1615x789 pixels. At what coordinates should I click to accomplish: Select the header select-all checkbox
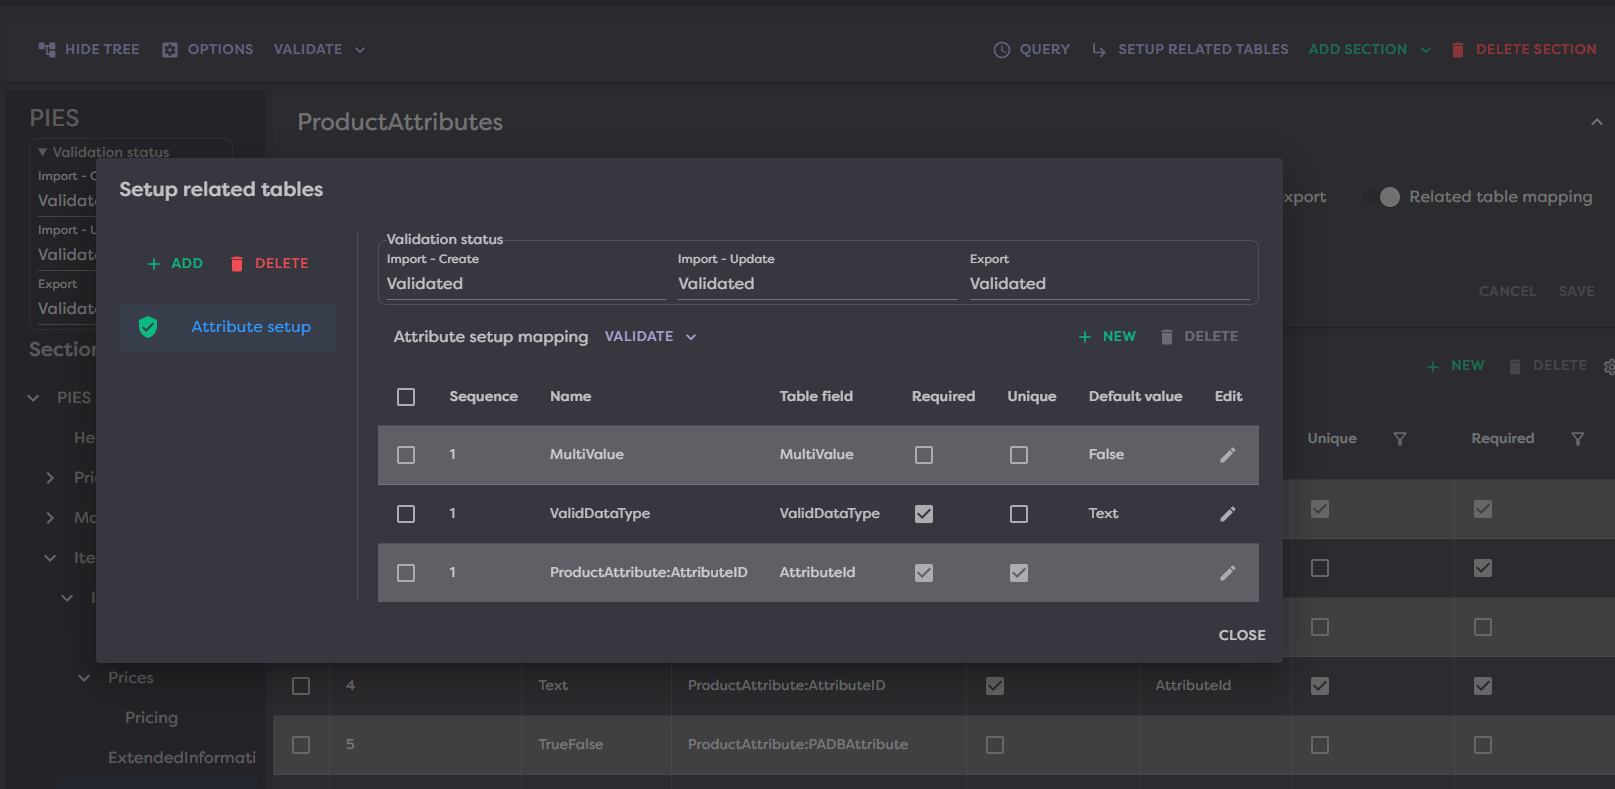pyautogui.click(x=406, y=397)
